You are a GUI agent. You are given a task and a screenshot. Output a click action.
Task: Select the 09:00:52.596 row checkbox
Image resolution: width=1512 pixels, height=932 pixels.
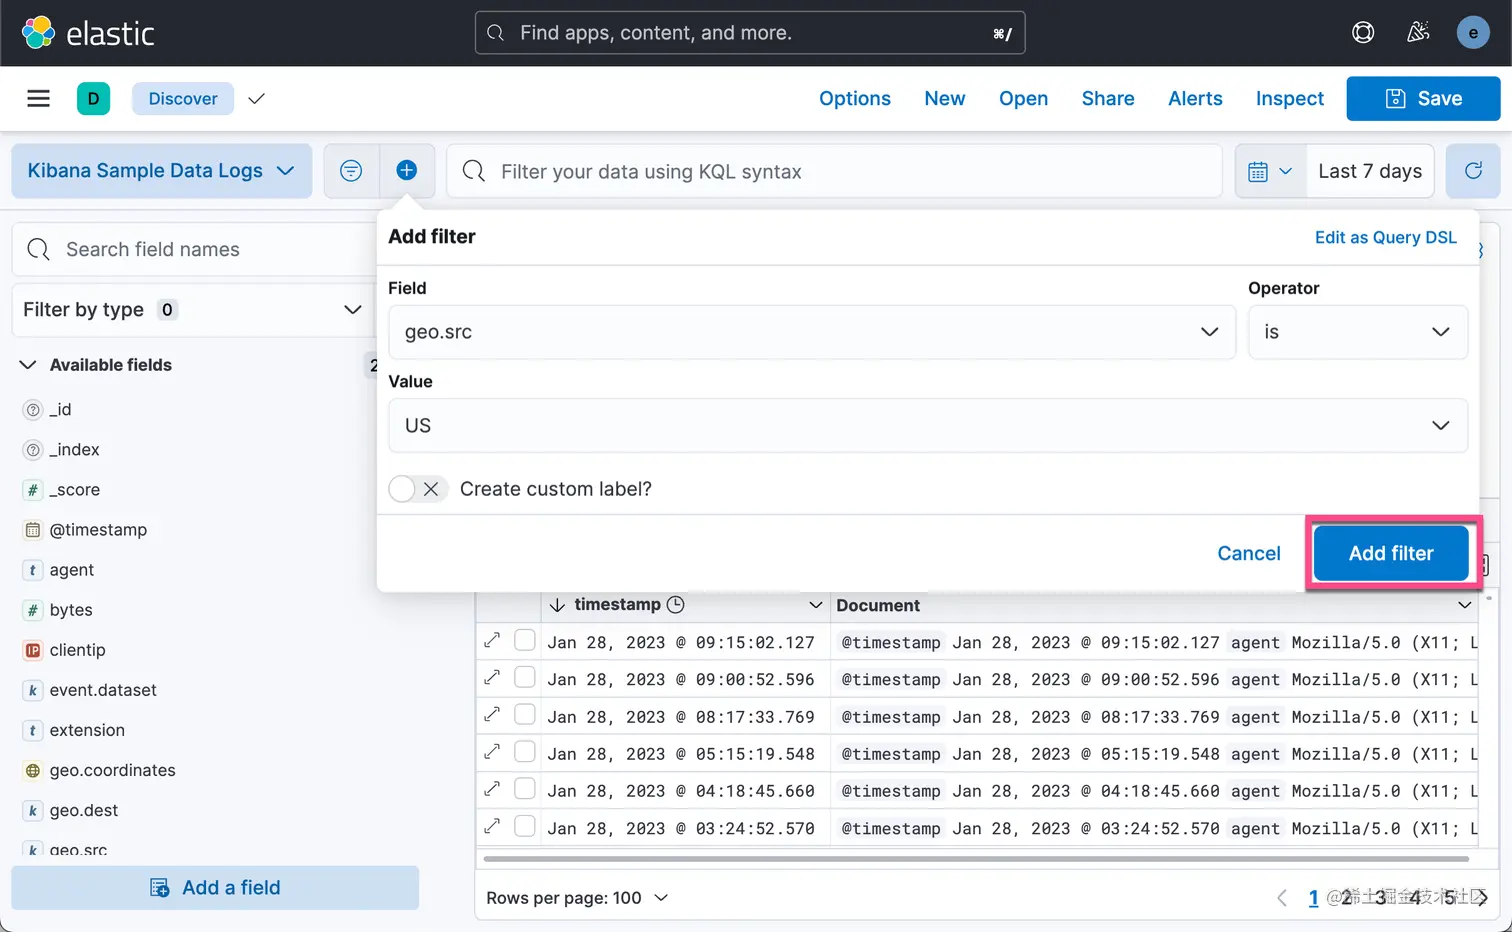pos(525,677)
